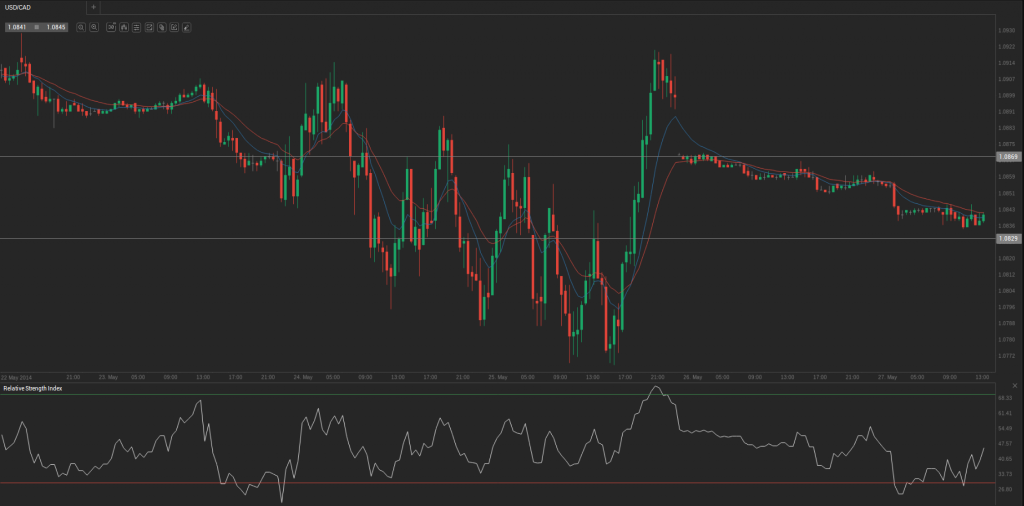This screenshot has height=506, width=1024.
Task: Click the edit pencil-in-square toolbar icon
Action: 173,27
